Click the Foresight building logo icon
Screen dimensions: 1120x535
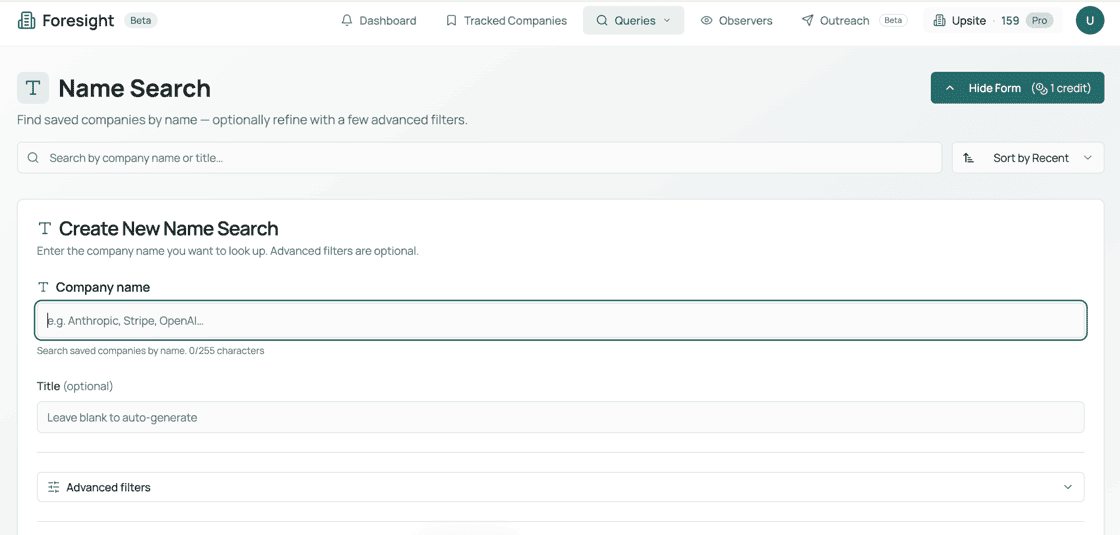tap(26, 21)
